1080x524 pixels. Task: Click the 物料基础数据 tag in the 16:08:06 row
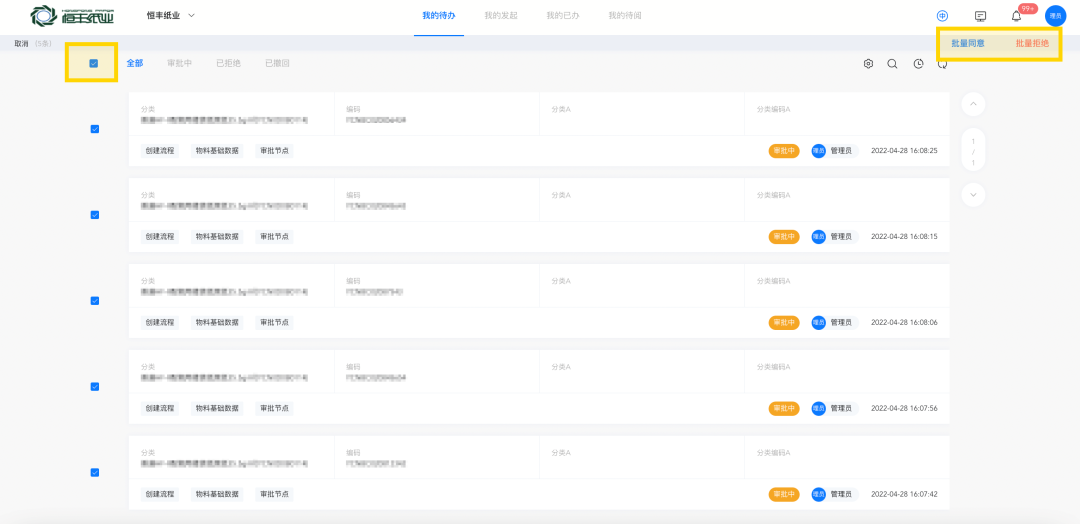[217, 322]
